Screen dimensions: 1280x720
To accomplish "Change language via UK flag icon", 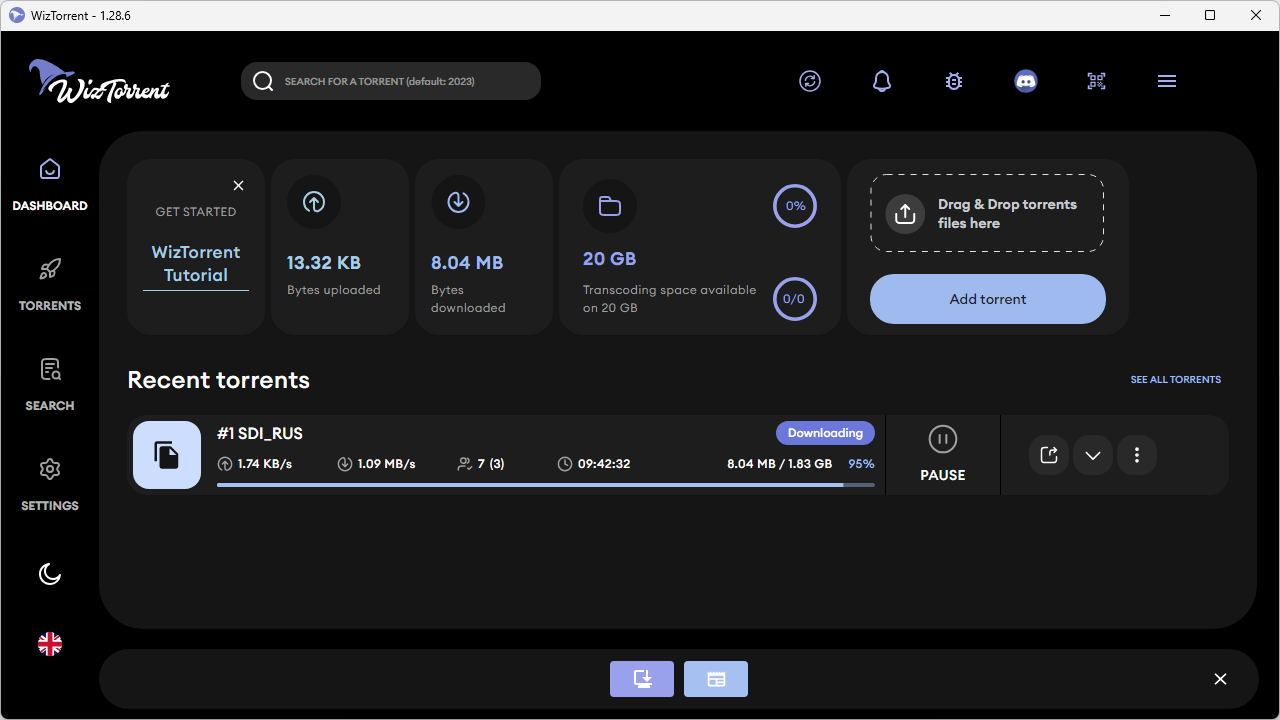I will 50,644.
